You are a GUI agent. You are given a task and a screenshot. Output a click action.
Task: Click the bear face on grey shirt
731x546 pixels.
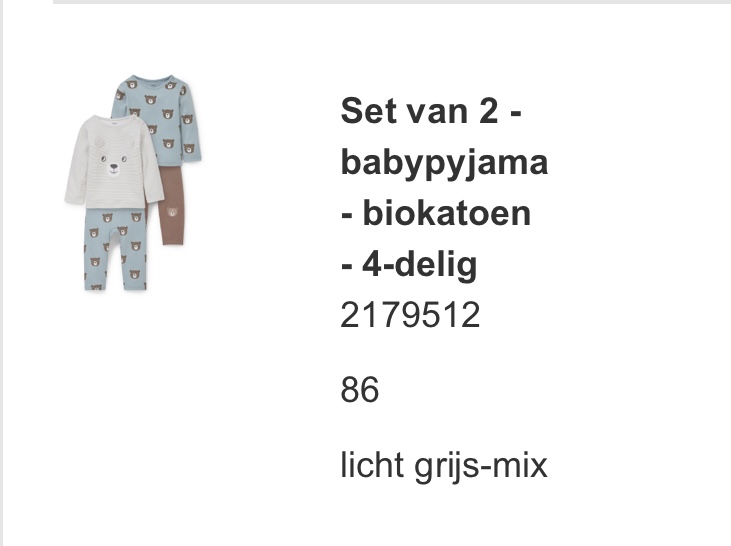[115, 165]
